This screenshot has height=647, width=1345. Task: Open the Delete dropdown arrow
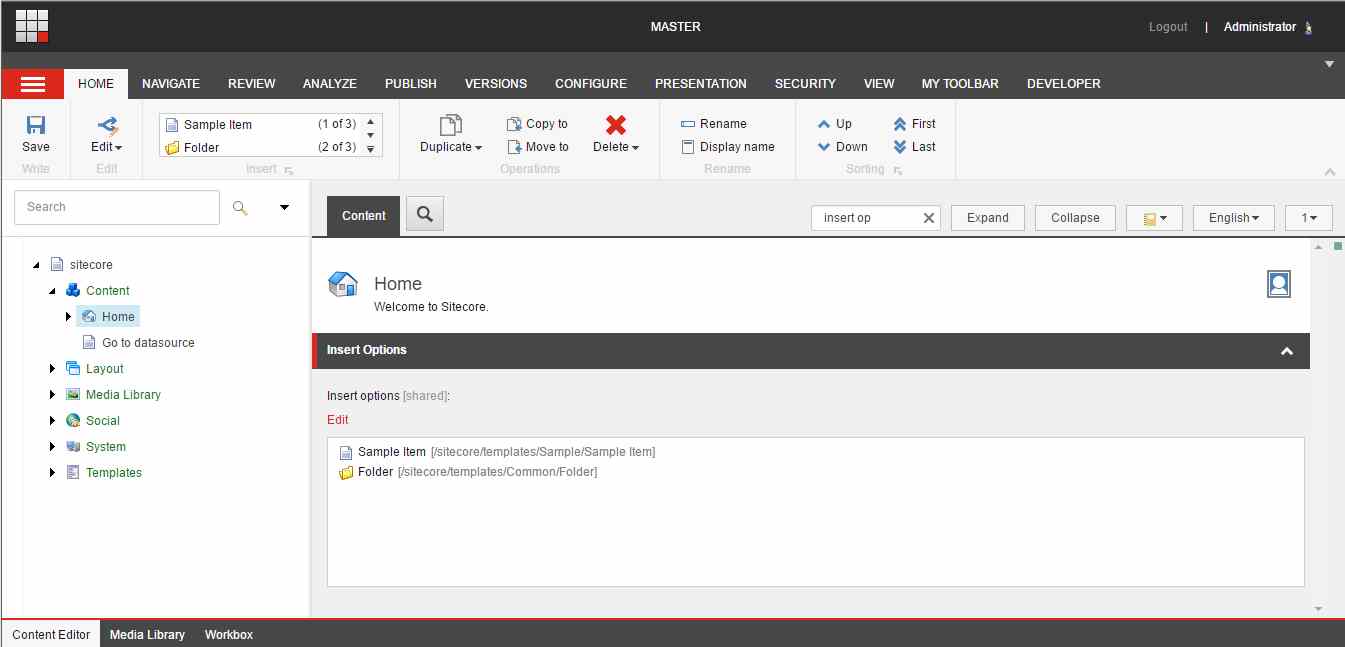tap(635, 148)
